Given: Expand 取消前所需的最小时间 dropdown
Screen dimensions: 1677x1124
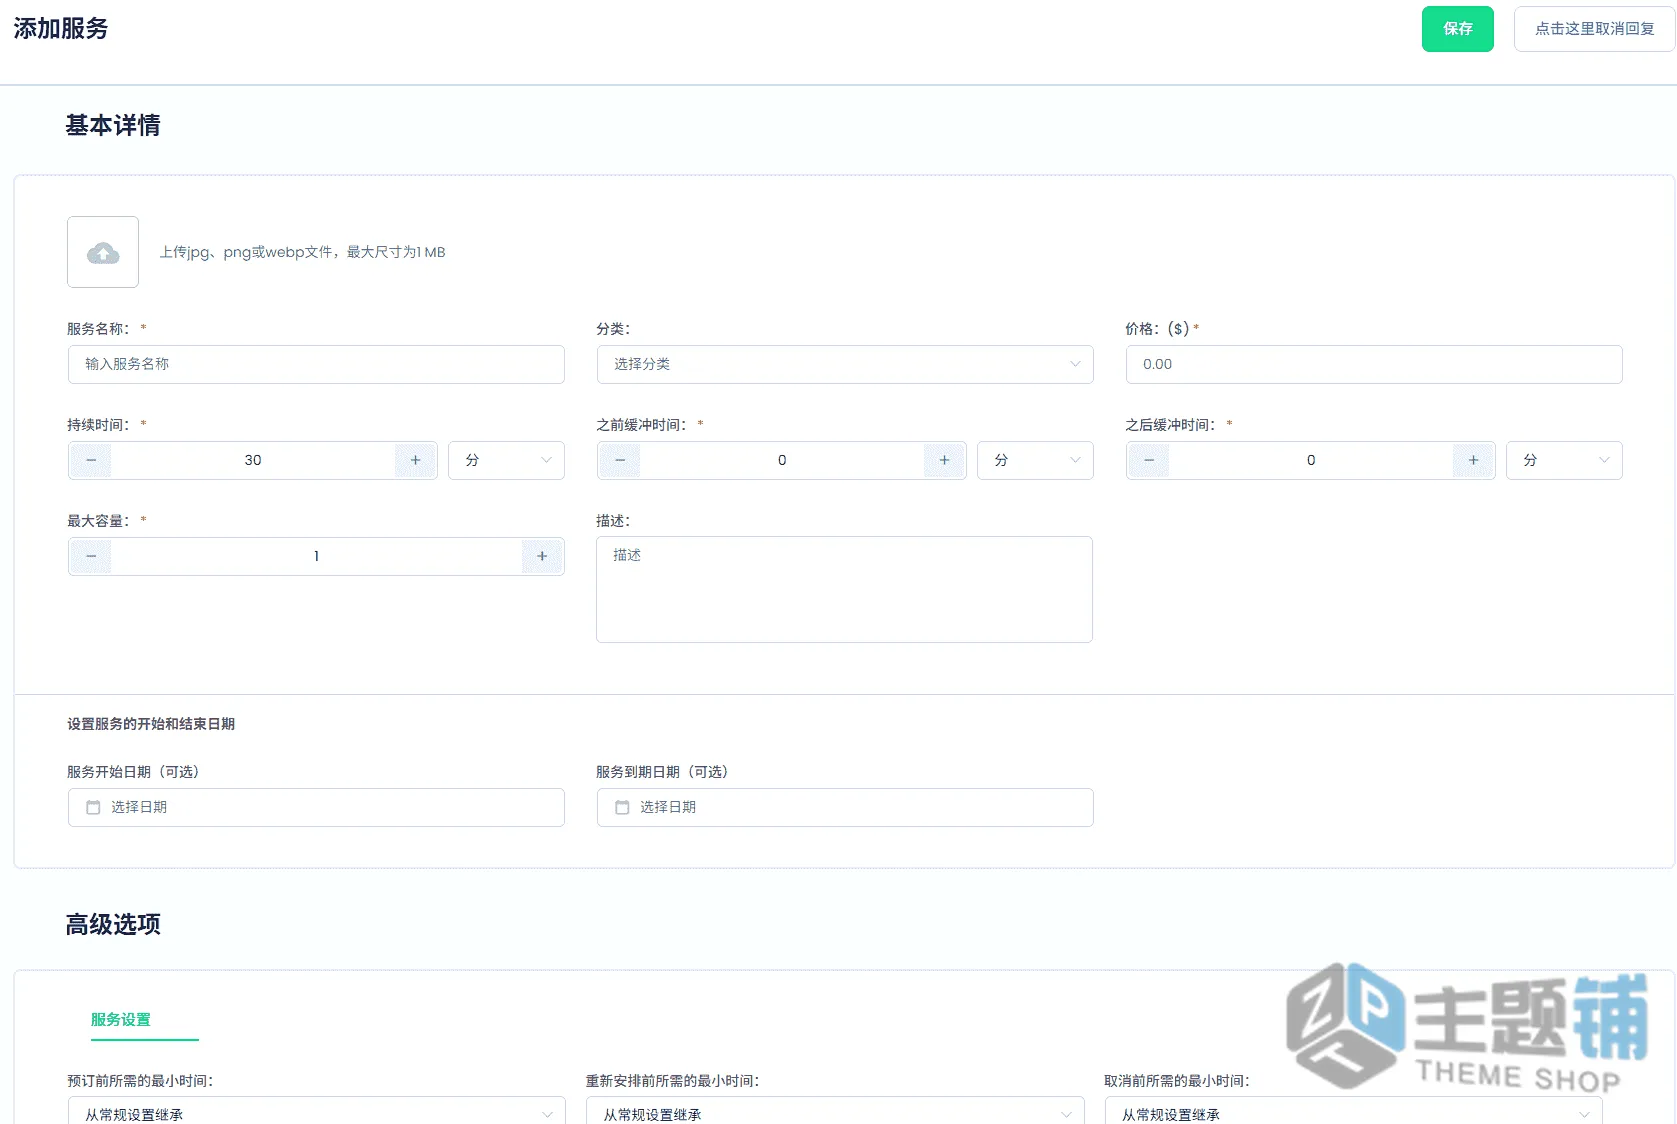Looking at the screenshot, I should (1354, 1112).
